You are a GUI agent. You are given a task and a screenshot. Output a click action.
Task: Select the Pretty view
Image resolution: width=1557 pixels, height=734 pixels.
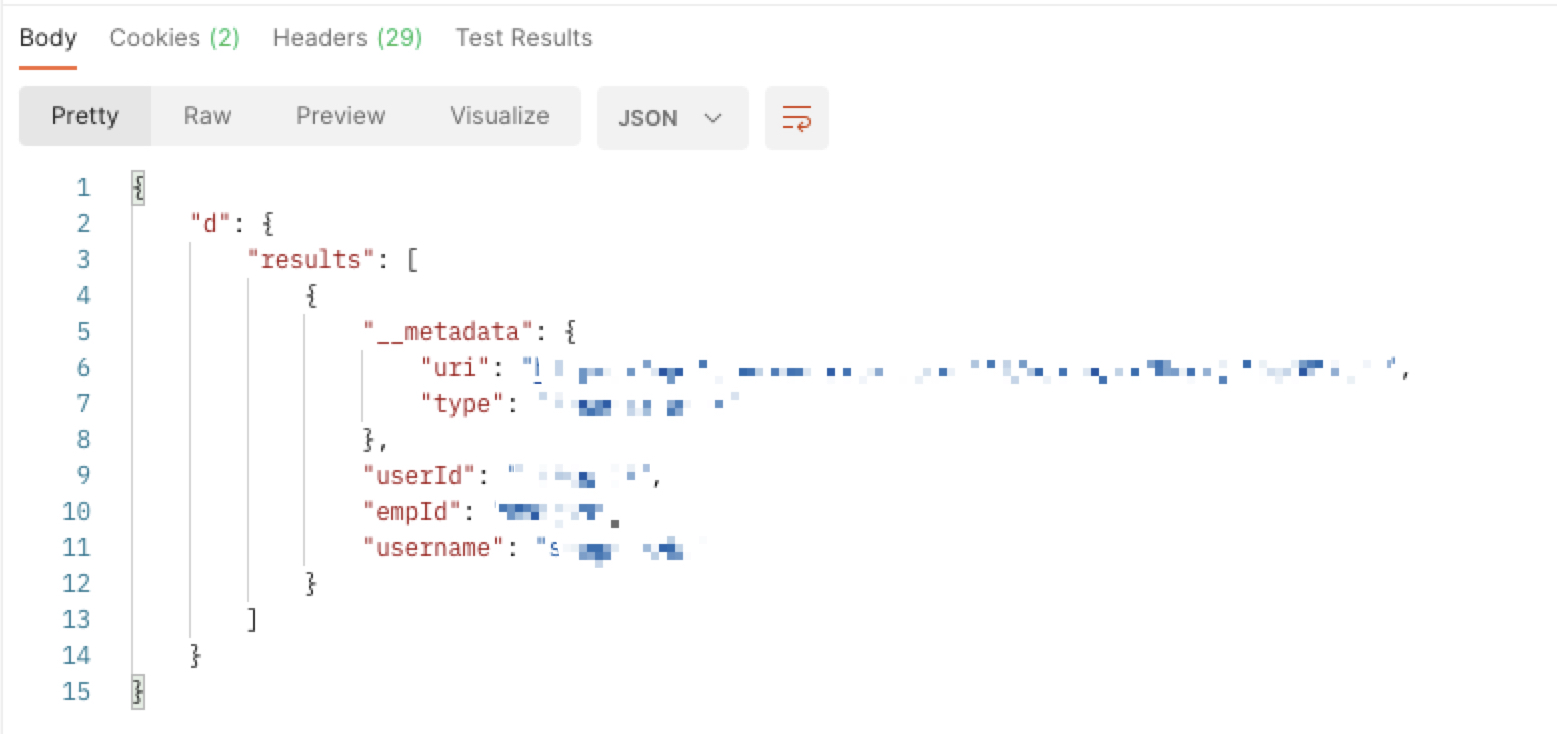84,116
